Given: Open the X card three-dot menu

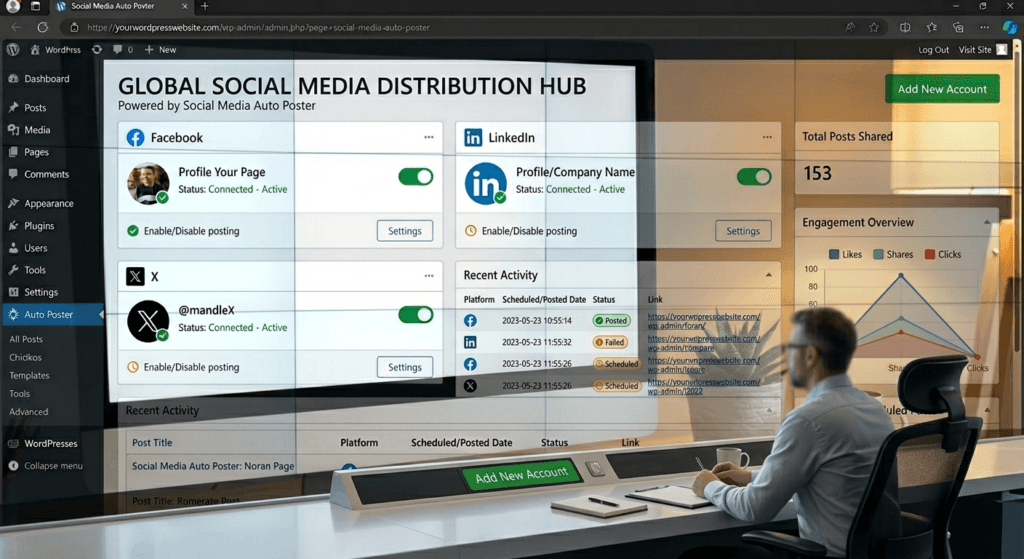Looking at the screenshot, I should coord(428,276).
